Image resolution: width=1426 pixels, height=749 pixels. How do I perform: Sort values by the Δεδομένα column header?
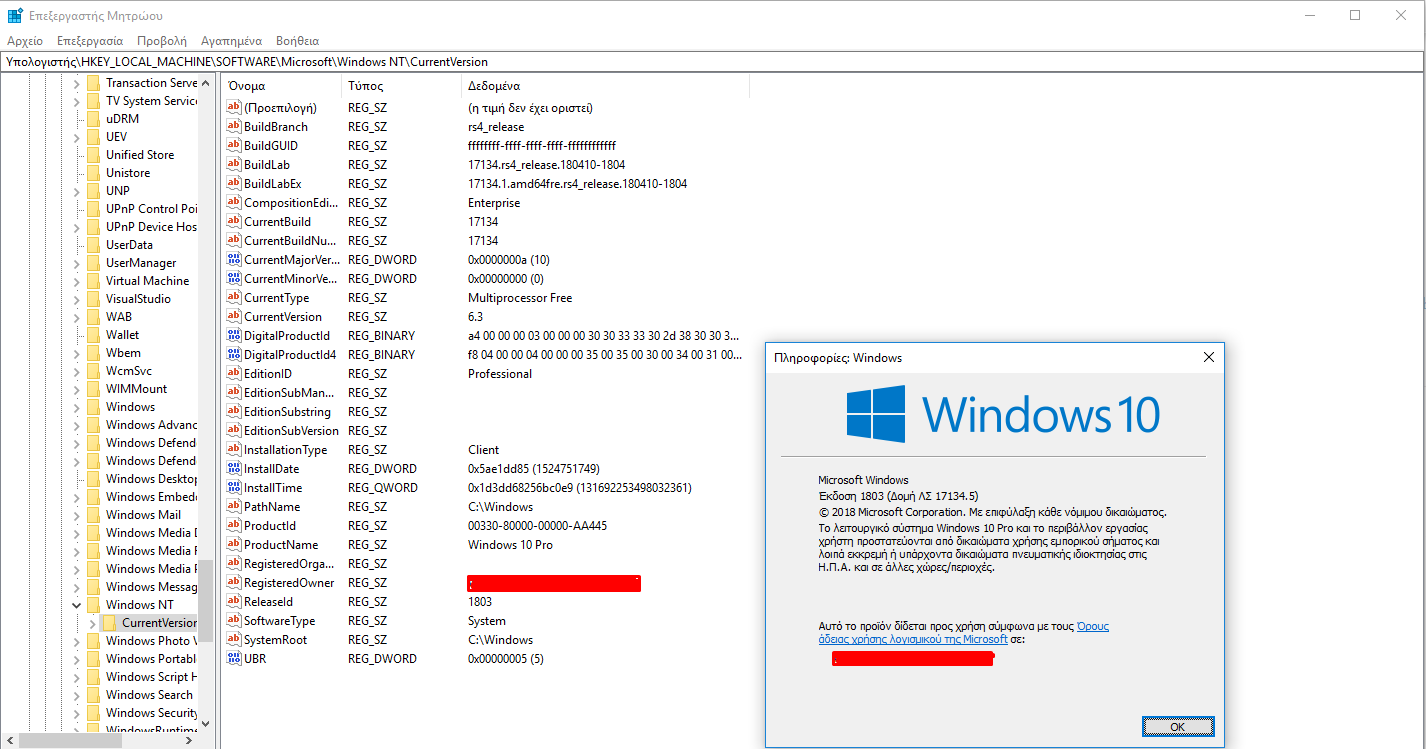coord(605,86)
